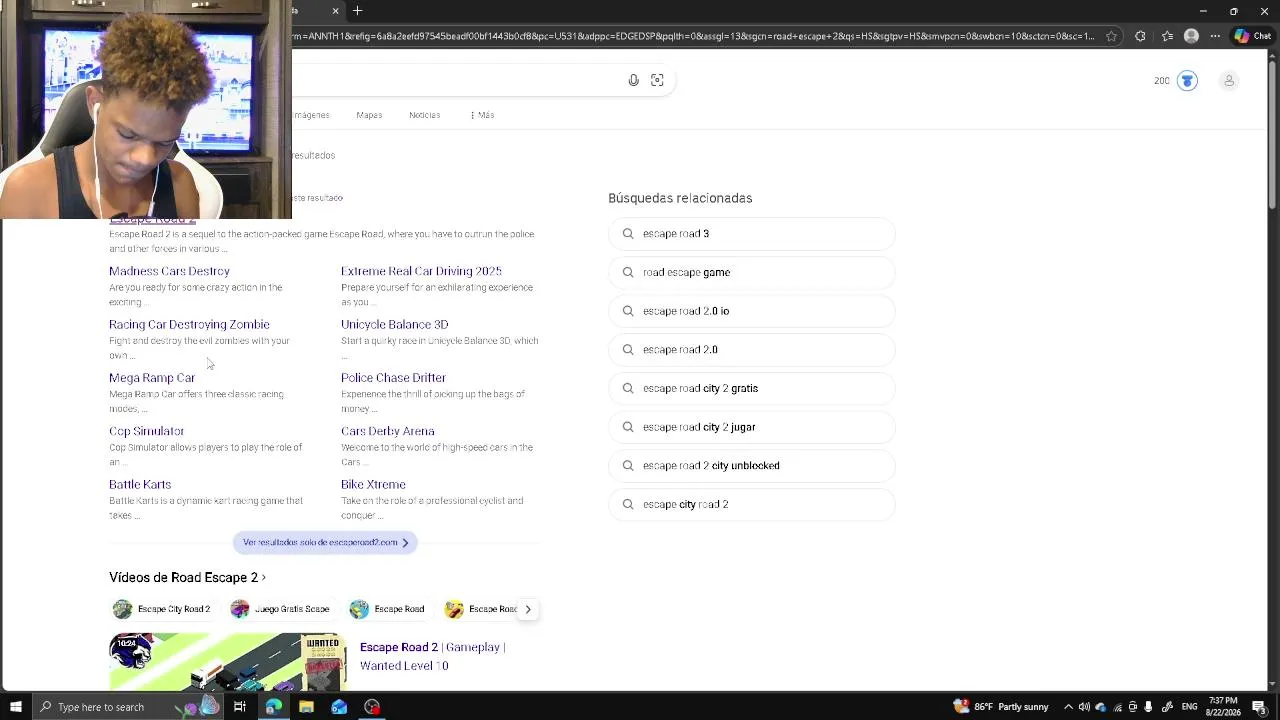Open Escape Road 2 Gameplay Wanted Level link
The image size is (1280, 720).
[432, 656]
